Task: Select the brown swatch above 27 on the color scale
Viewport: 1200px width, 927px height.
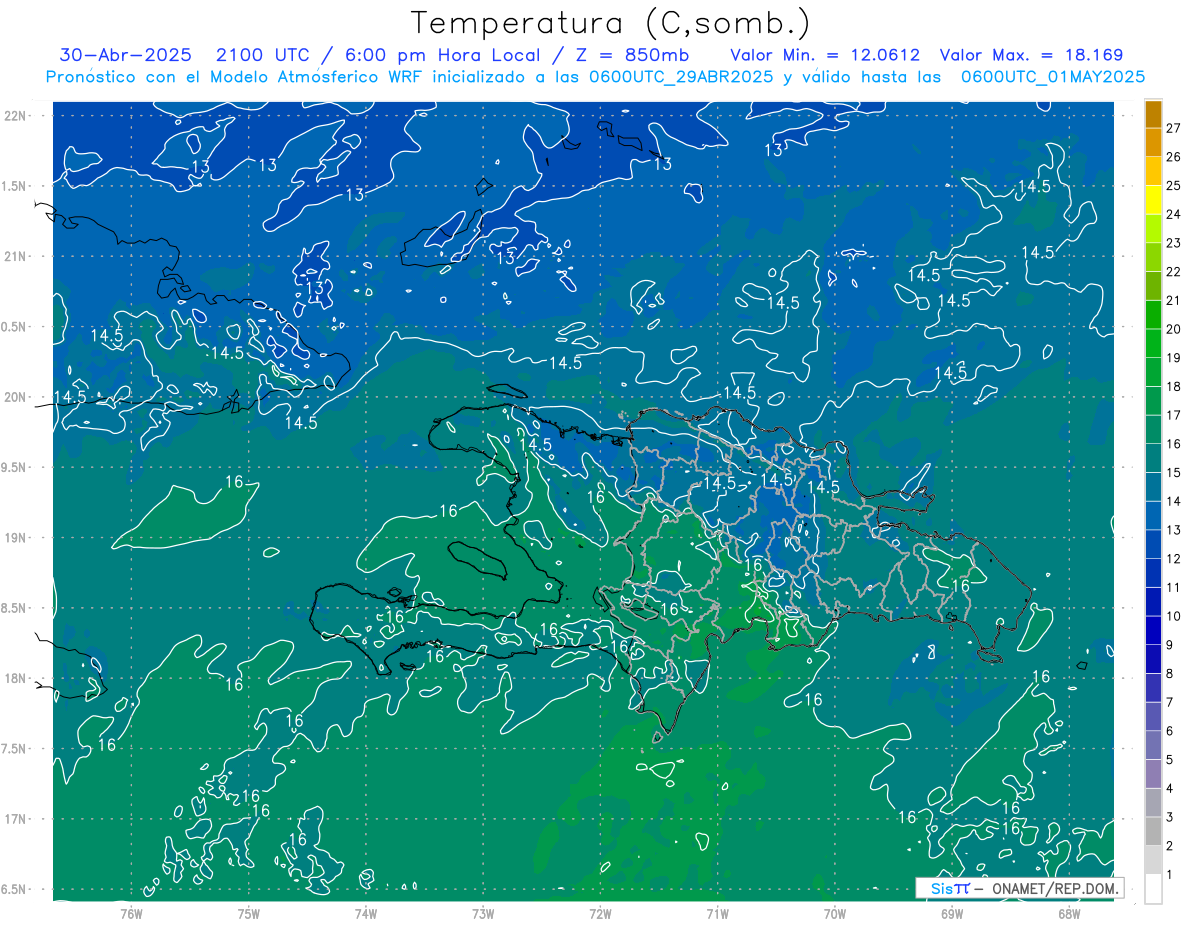Action: tap(1153, 114)
